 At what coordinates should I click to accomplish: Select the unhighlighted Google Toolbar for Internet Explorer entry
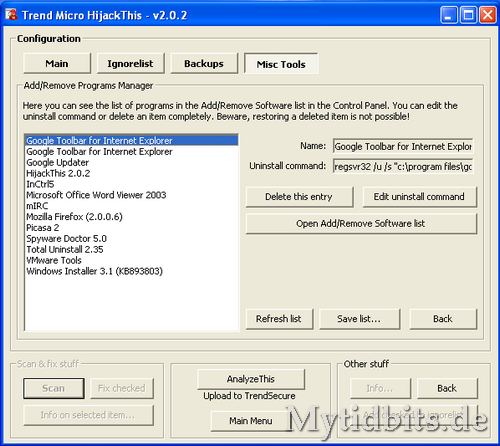[132, 152]
